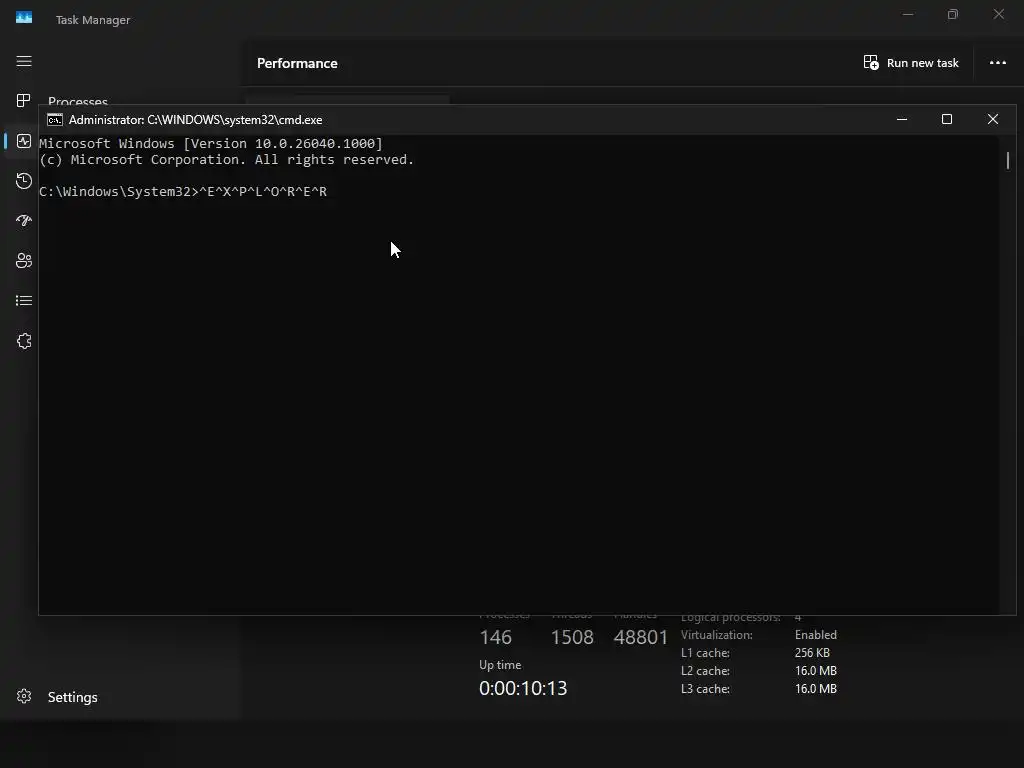
Task: Click the Microsoft Windows version line in cmd
Action: [x=211, y=143]
